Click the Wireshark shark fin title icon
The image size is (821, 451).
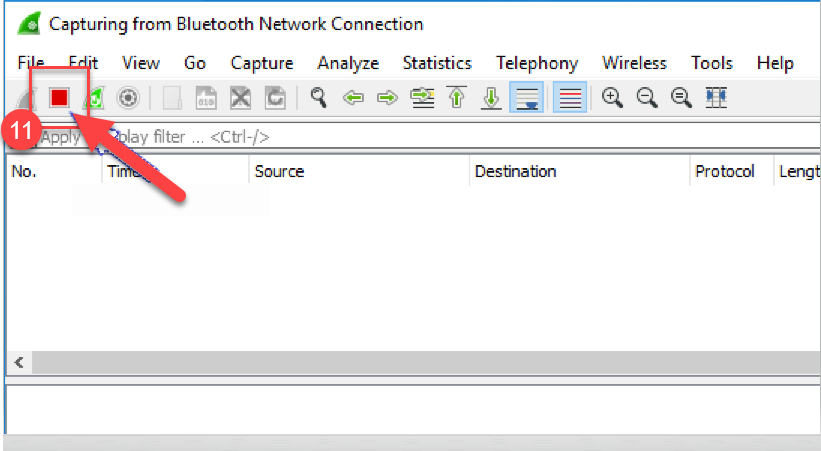tap(29, 24)
